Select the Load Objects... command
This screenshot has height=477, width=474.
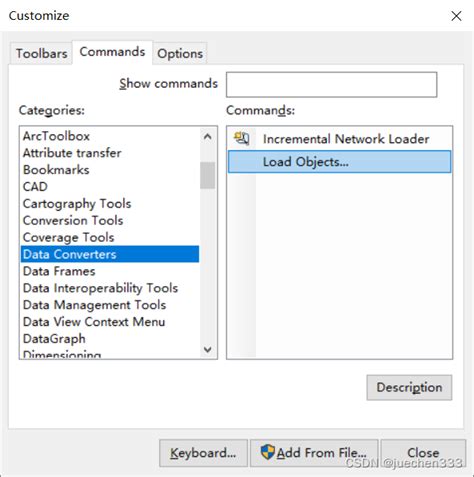point(339,162)
